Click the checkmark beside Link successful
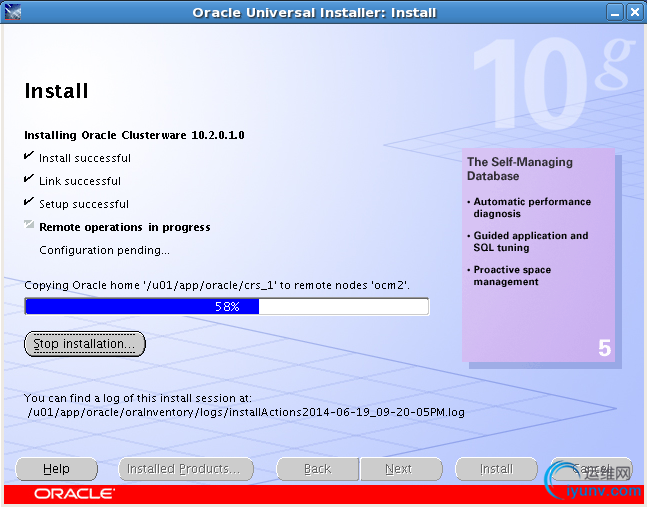 pos(29,179)
